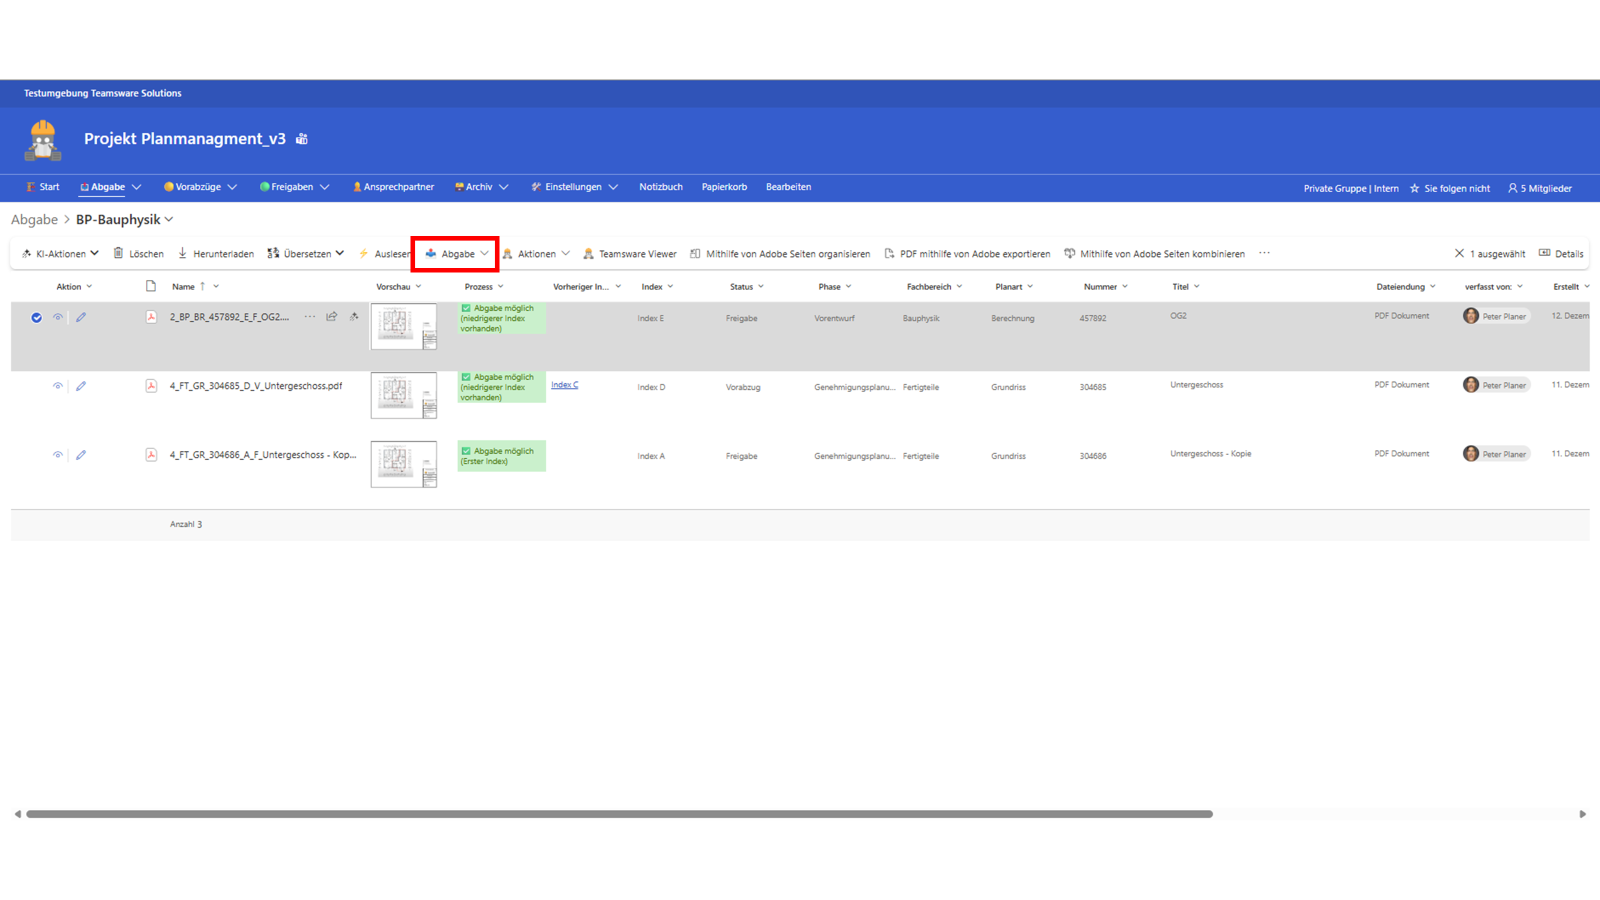This screenshot has height=900, width=1600.
Task: Open the Notizbuch navigation item
Action: [660, 187]
